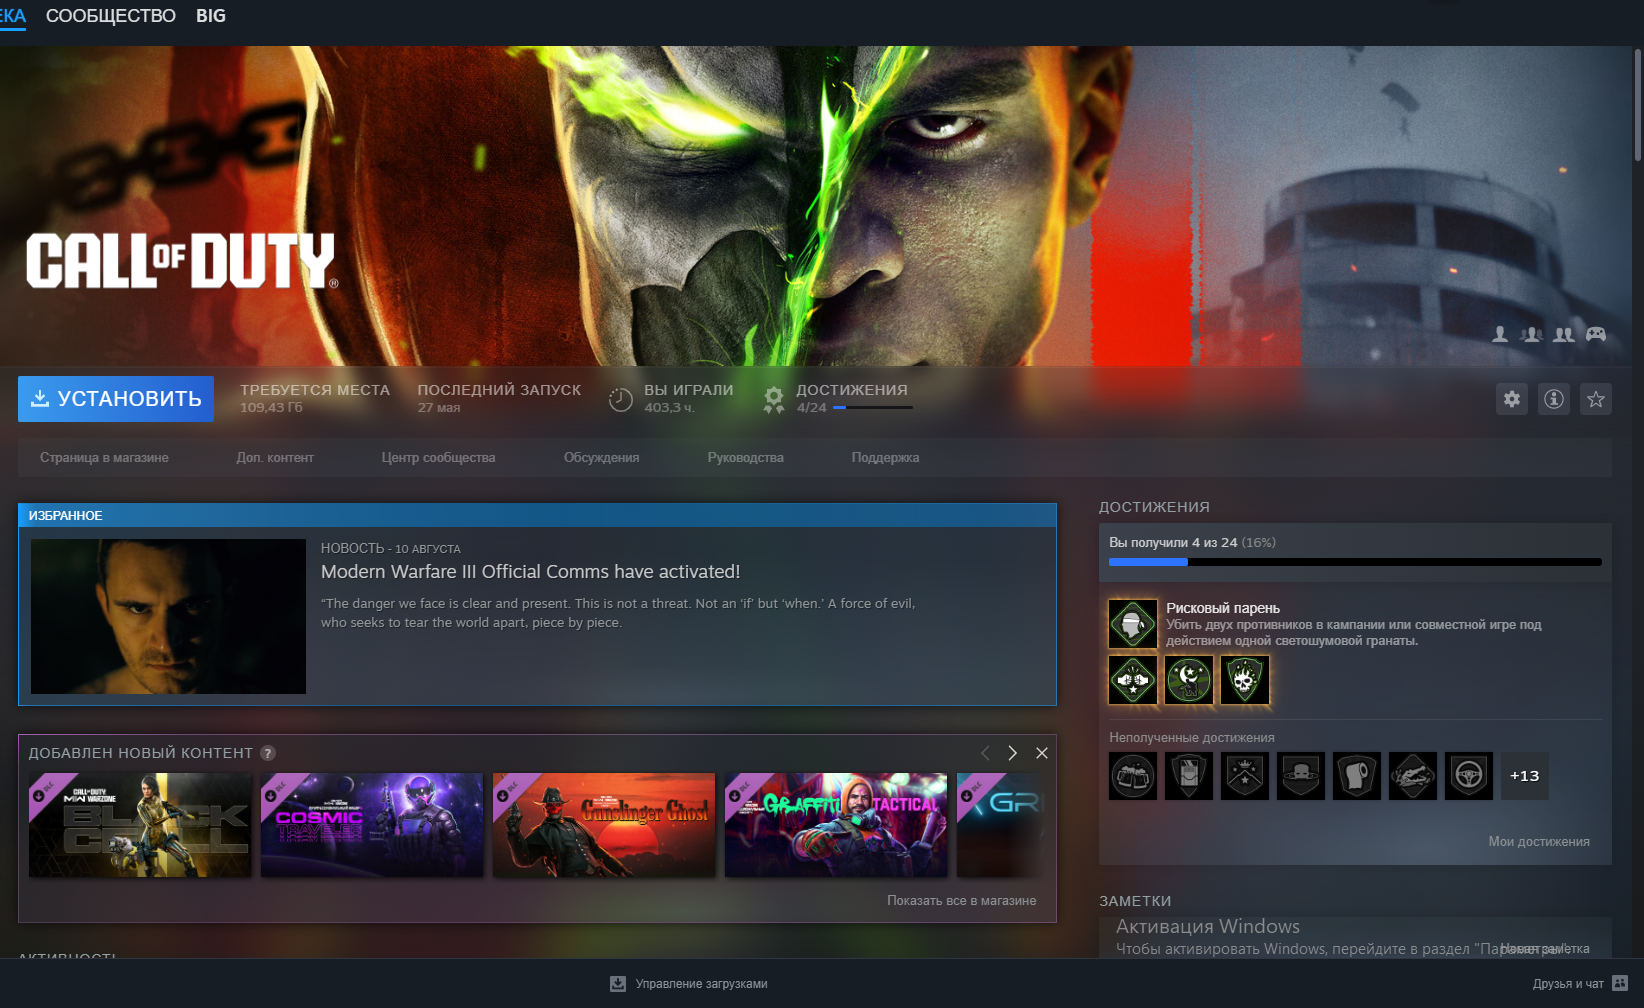Click ТРЕБУЕТСЯ МЕСТА 109,43 ГБ stat

coord(315,398)
